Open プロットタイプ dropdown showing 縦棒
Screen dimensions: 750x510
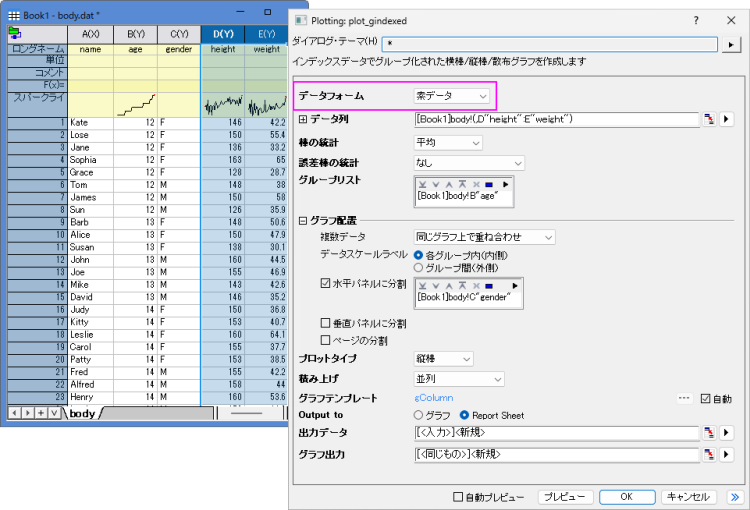[x=443, y=359]
